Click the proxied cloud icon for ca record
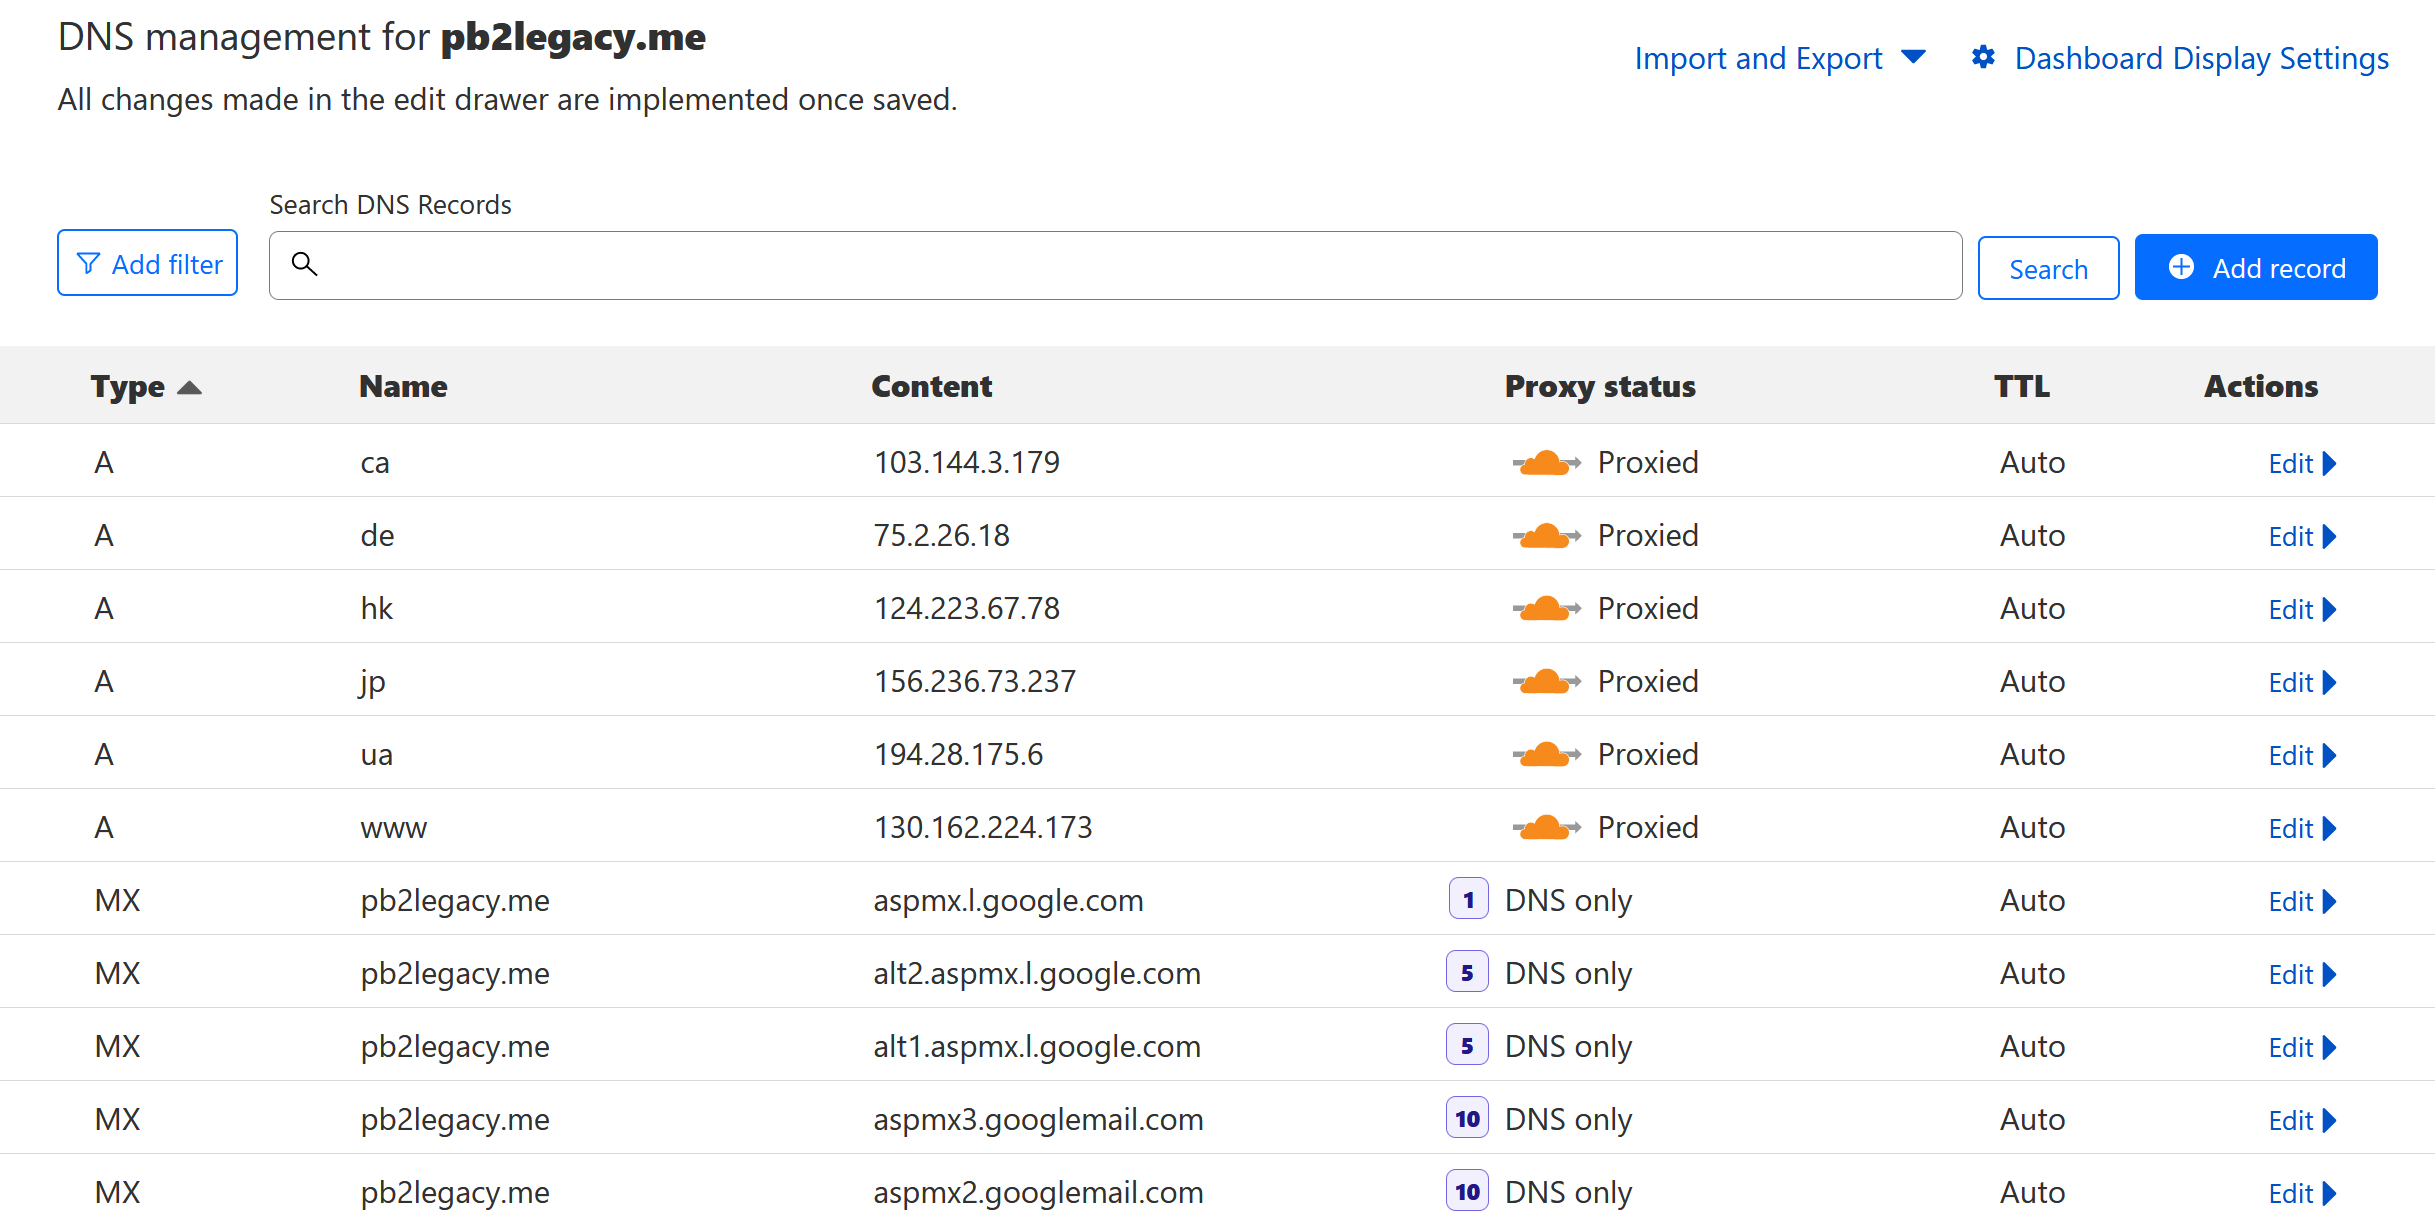 [x=1546, y=463]
